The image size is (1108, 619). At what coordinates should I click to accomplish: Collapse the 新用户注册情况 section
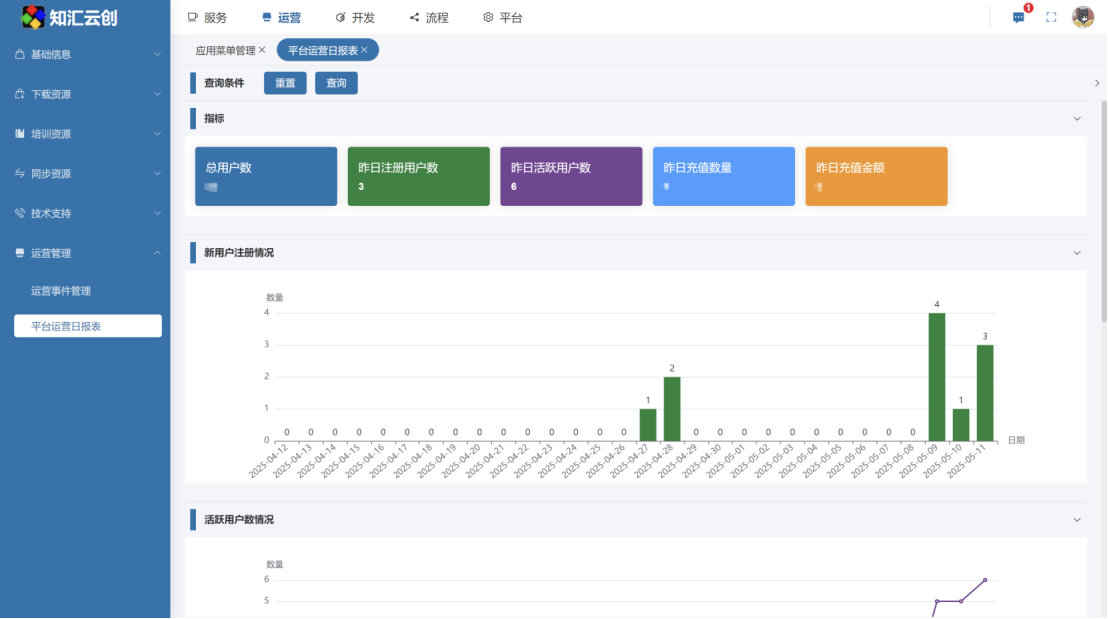[x=1077, y=253]
